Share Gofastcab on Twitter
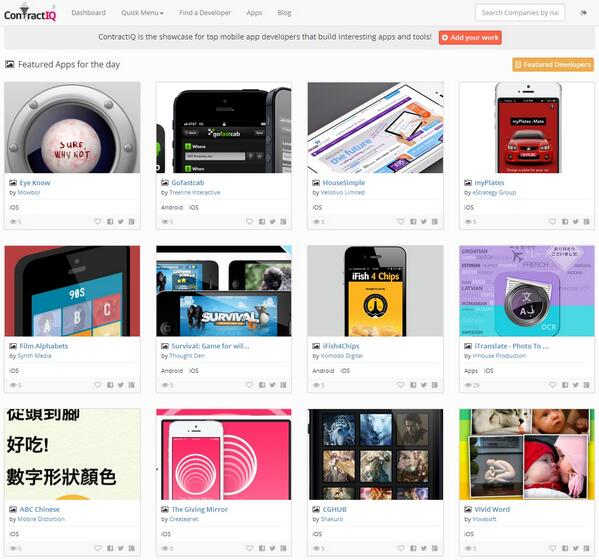This screenshot has width=599, height=560. tap(272, 222)
